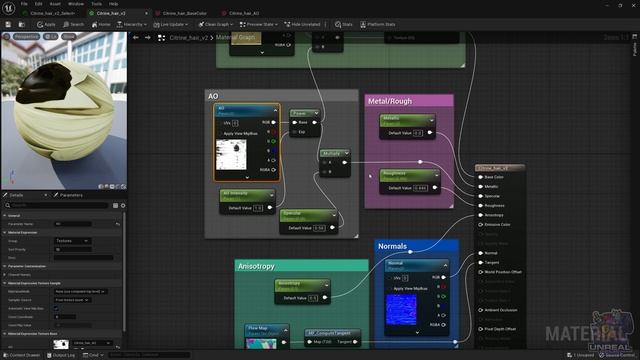
Task: Click the Save asset icon in toolbar
Action: pyautogui.click(x=8, y=24)
